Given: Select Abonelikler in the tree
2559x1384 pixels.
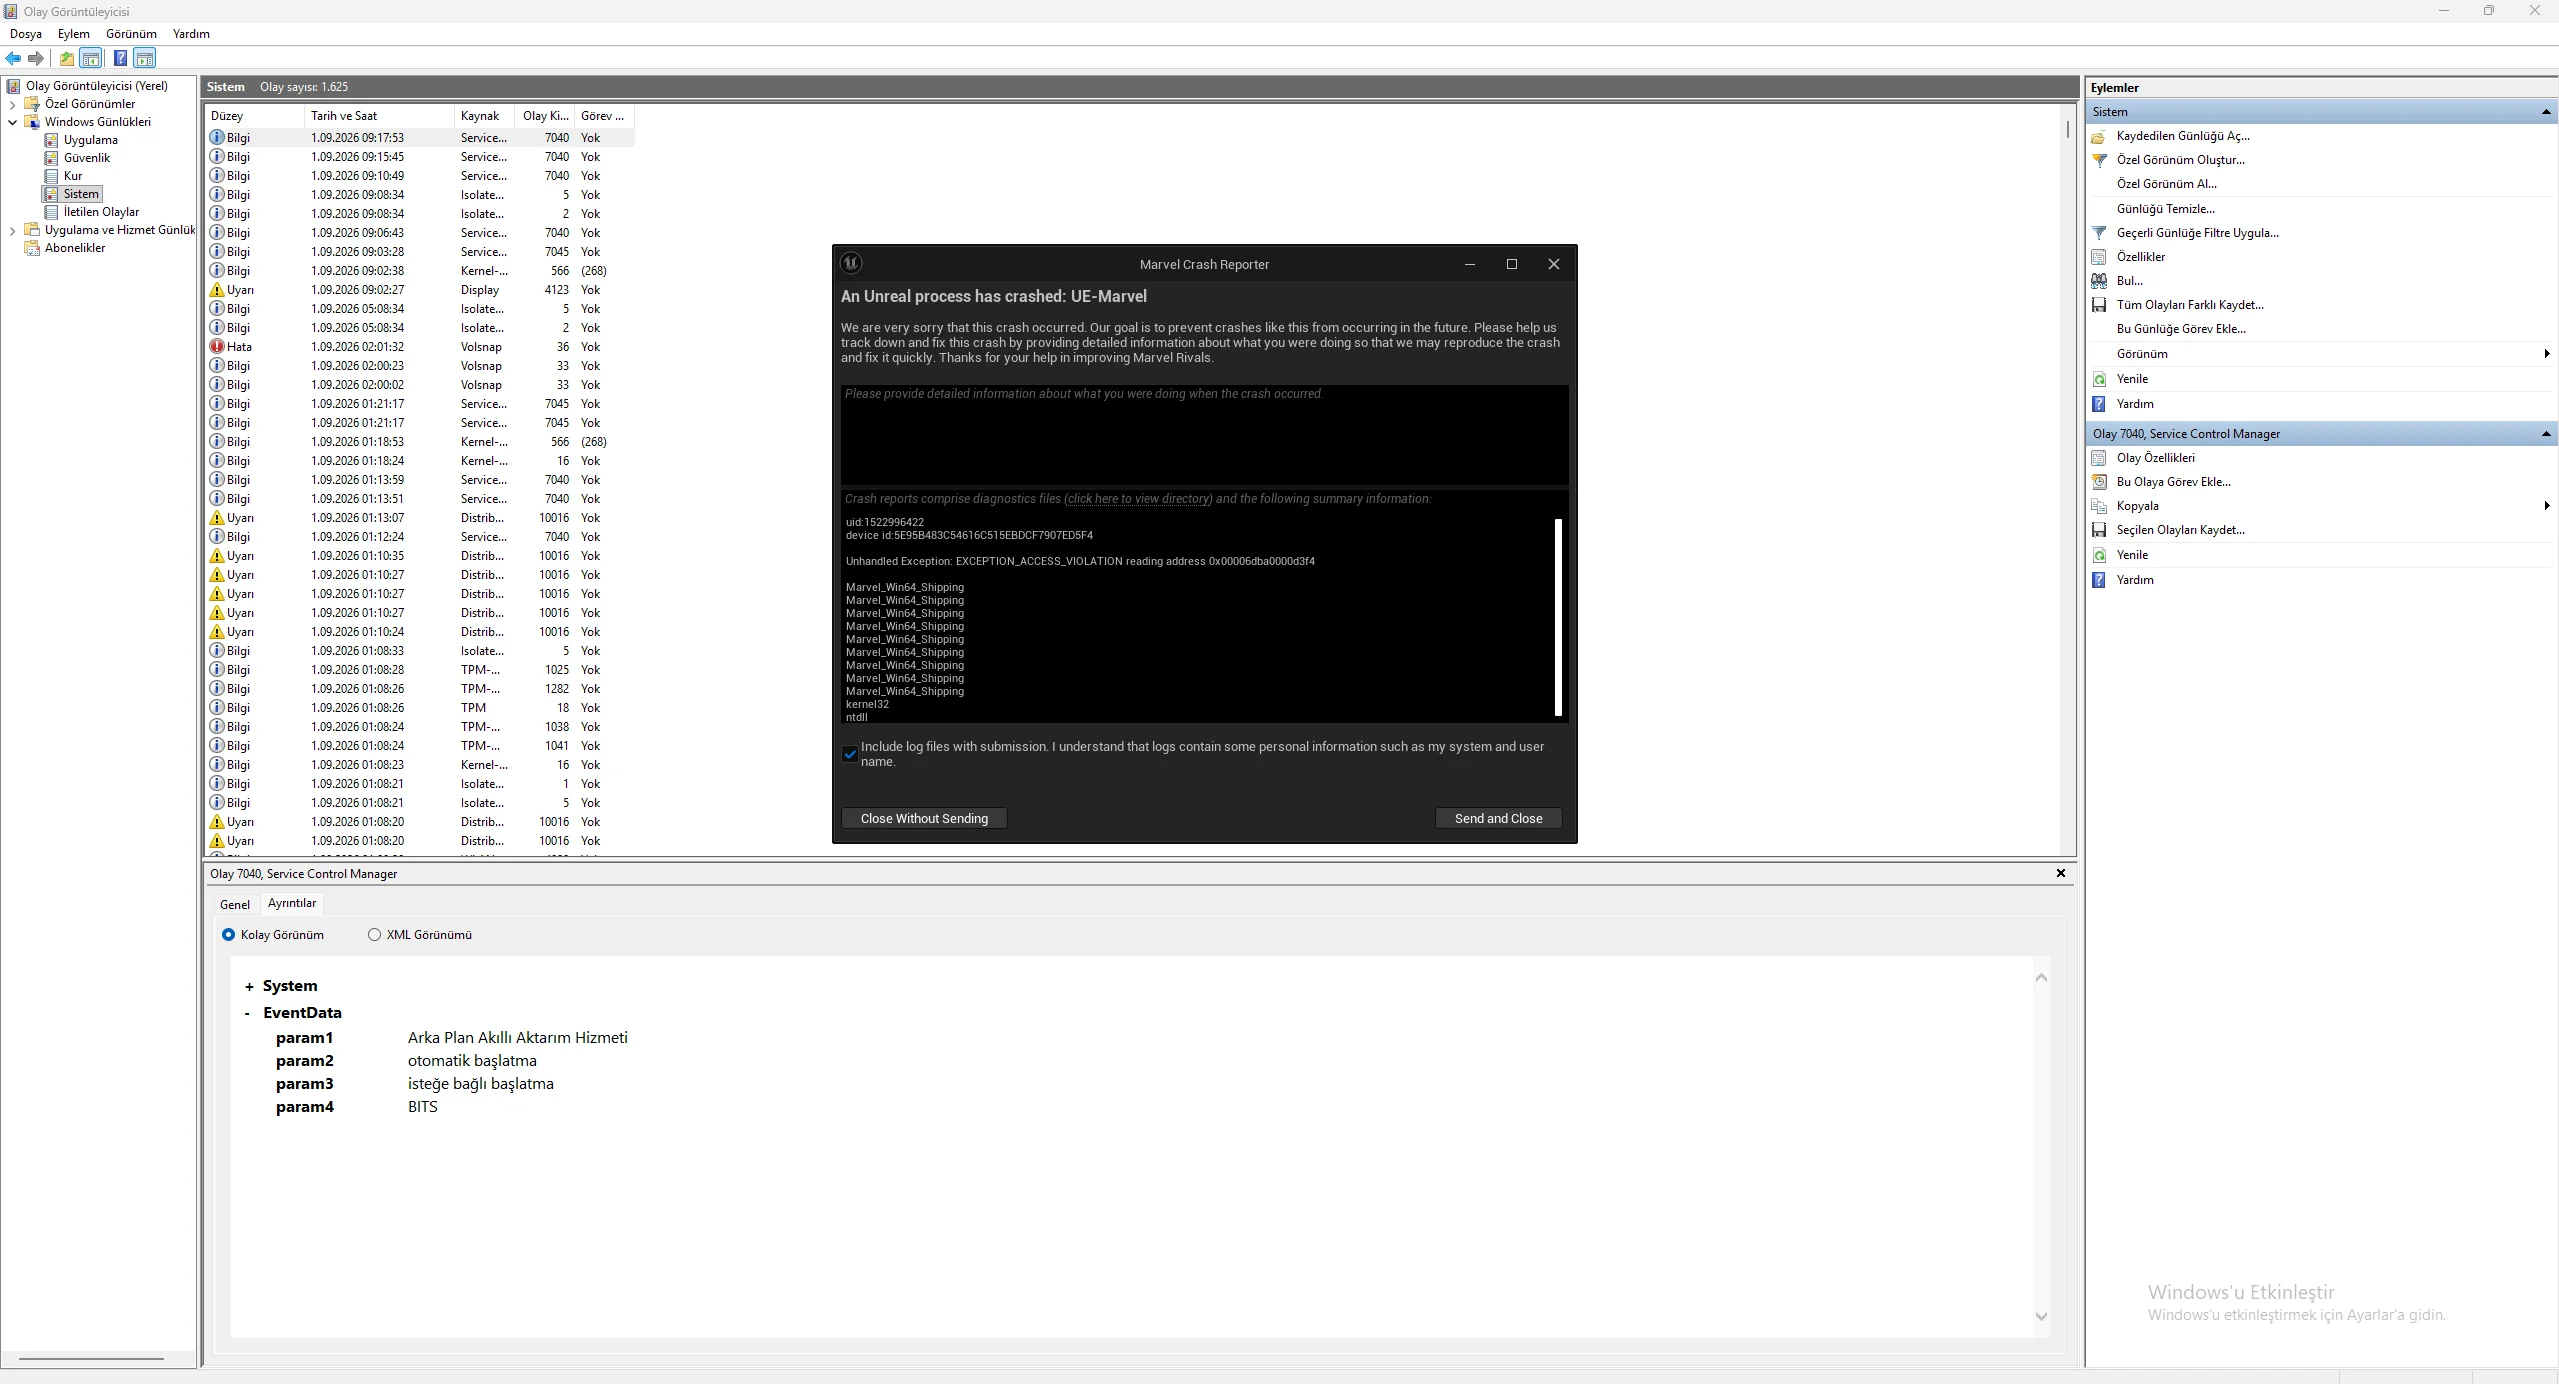Looking at the screenshot, I should [x=75, y=248].
